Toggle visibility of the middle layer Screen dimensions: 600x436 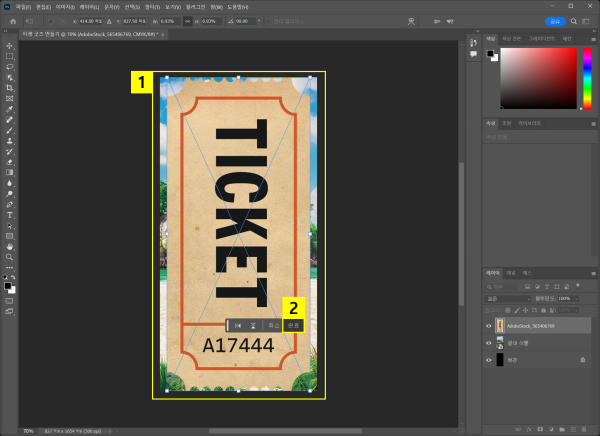point(488,342)
